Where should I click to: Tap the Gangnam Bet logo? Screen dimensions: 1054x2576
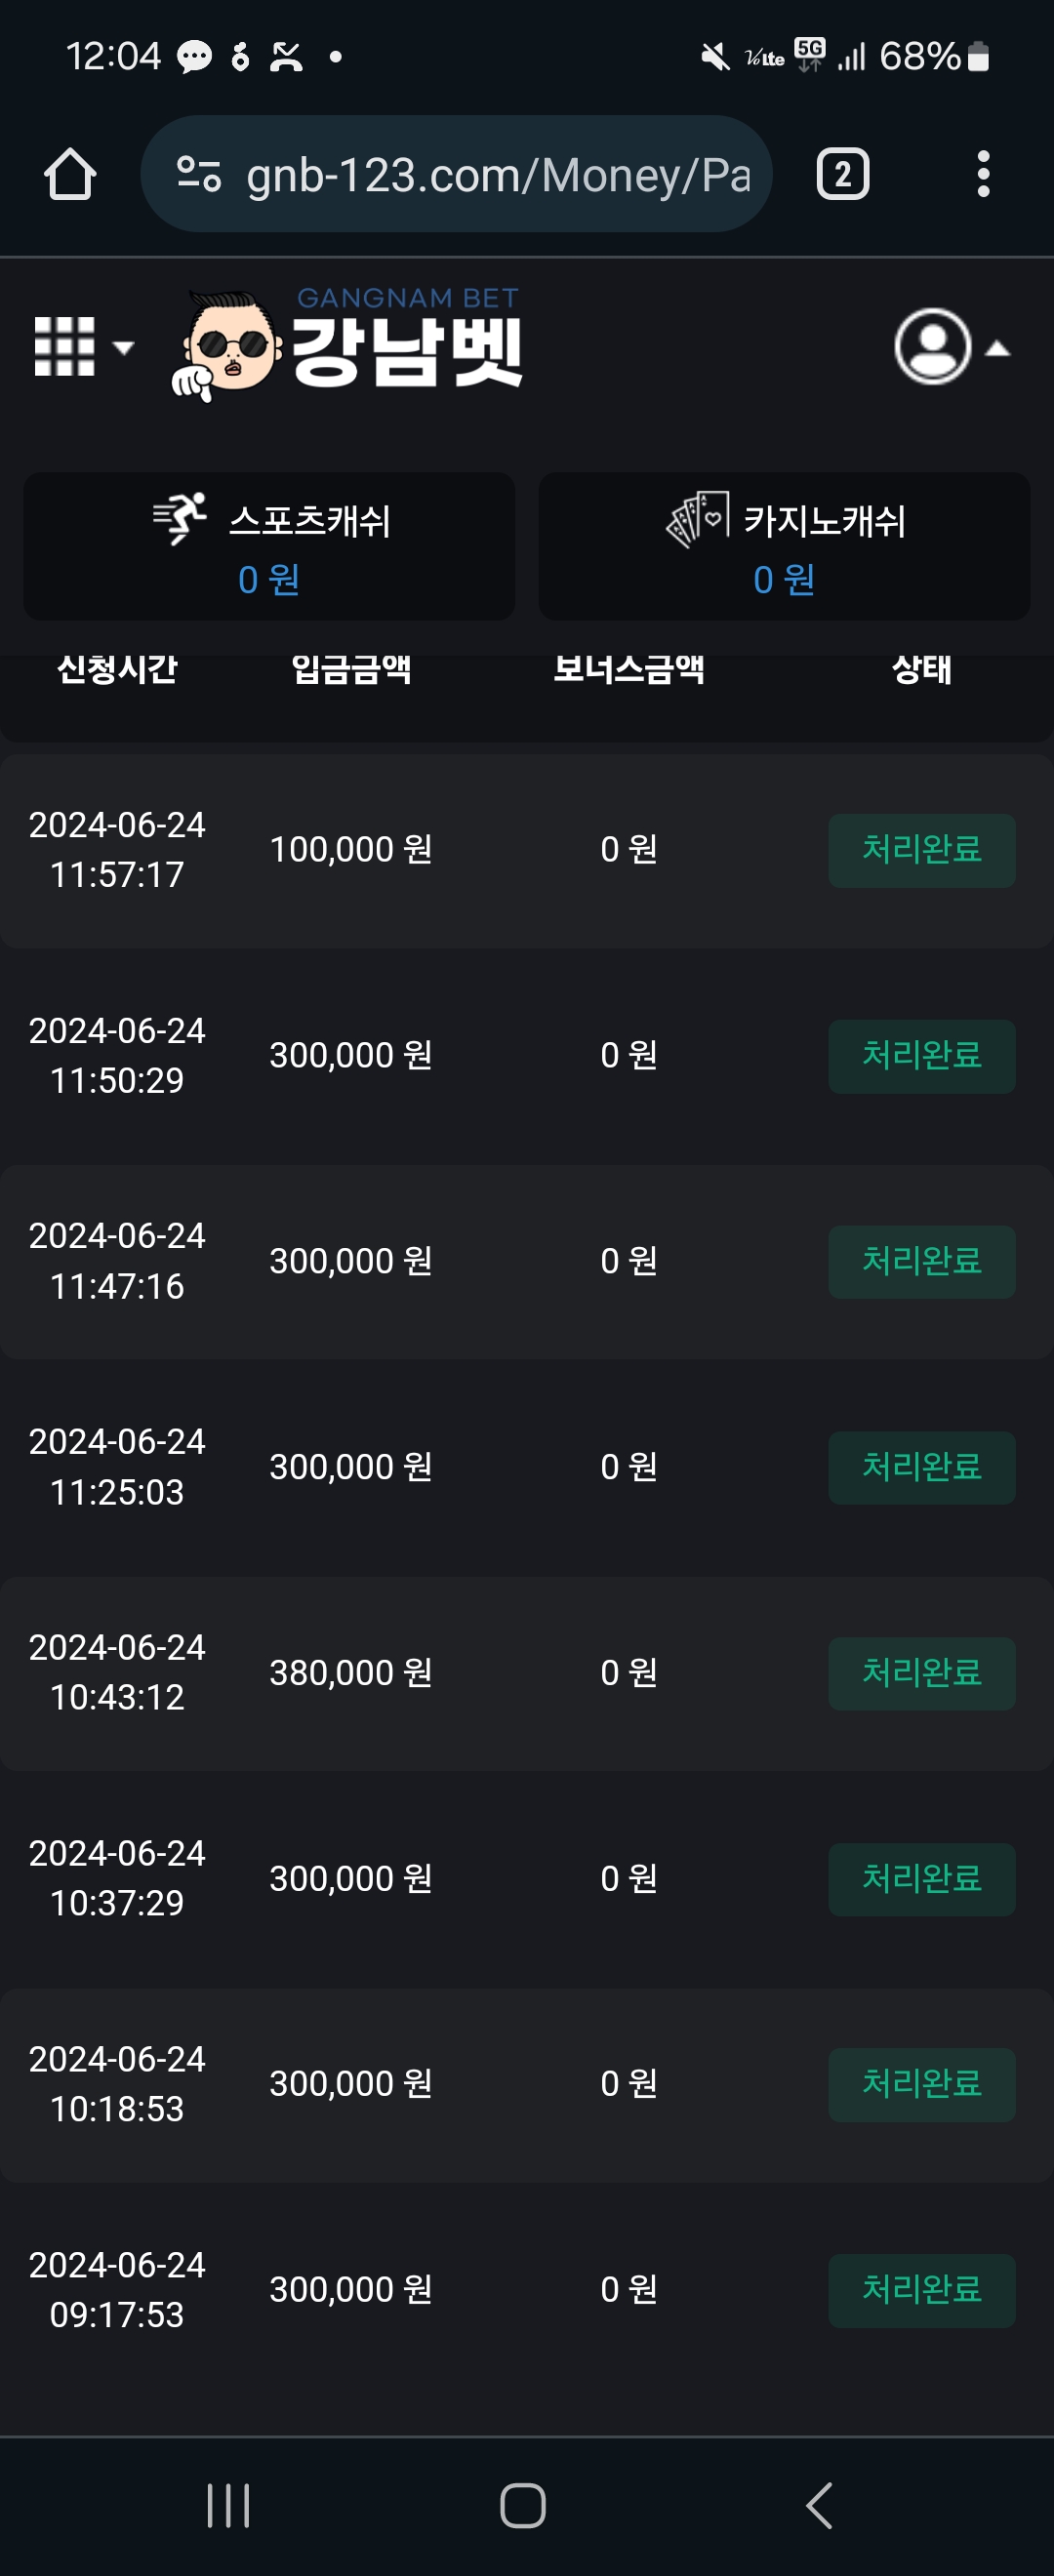point(347,345)
